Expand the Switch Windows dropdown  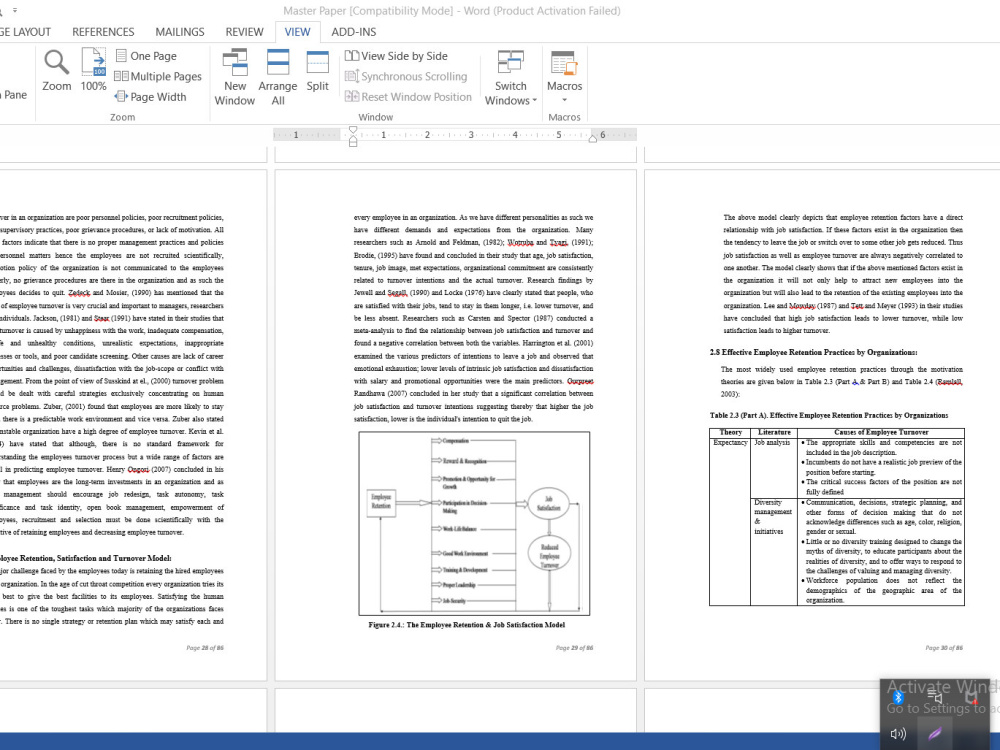click(511, 77)
